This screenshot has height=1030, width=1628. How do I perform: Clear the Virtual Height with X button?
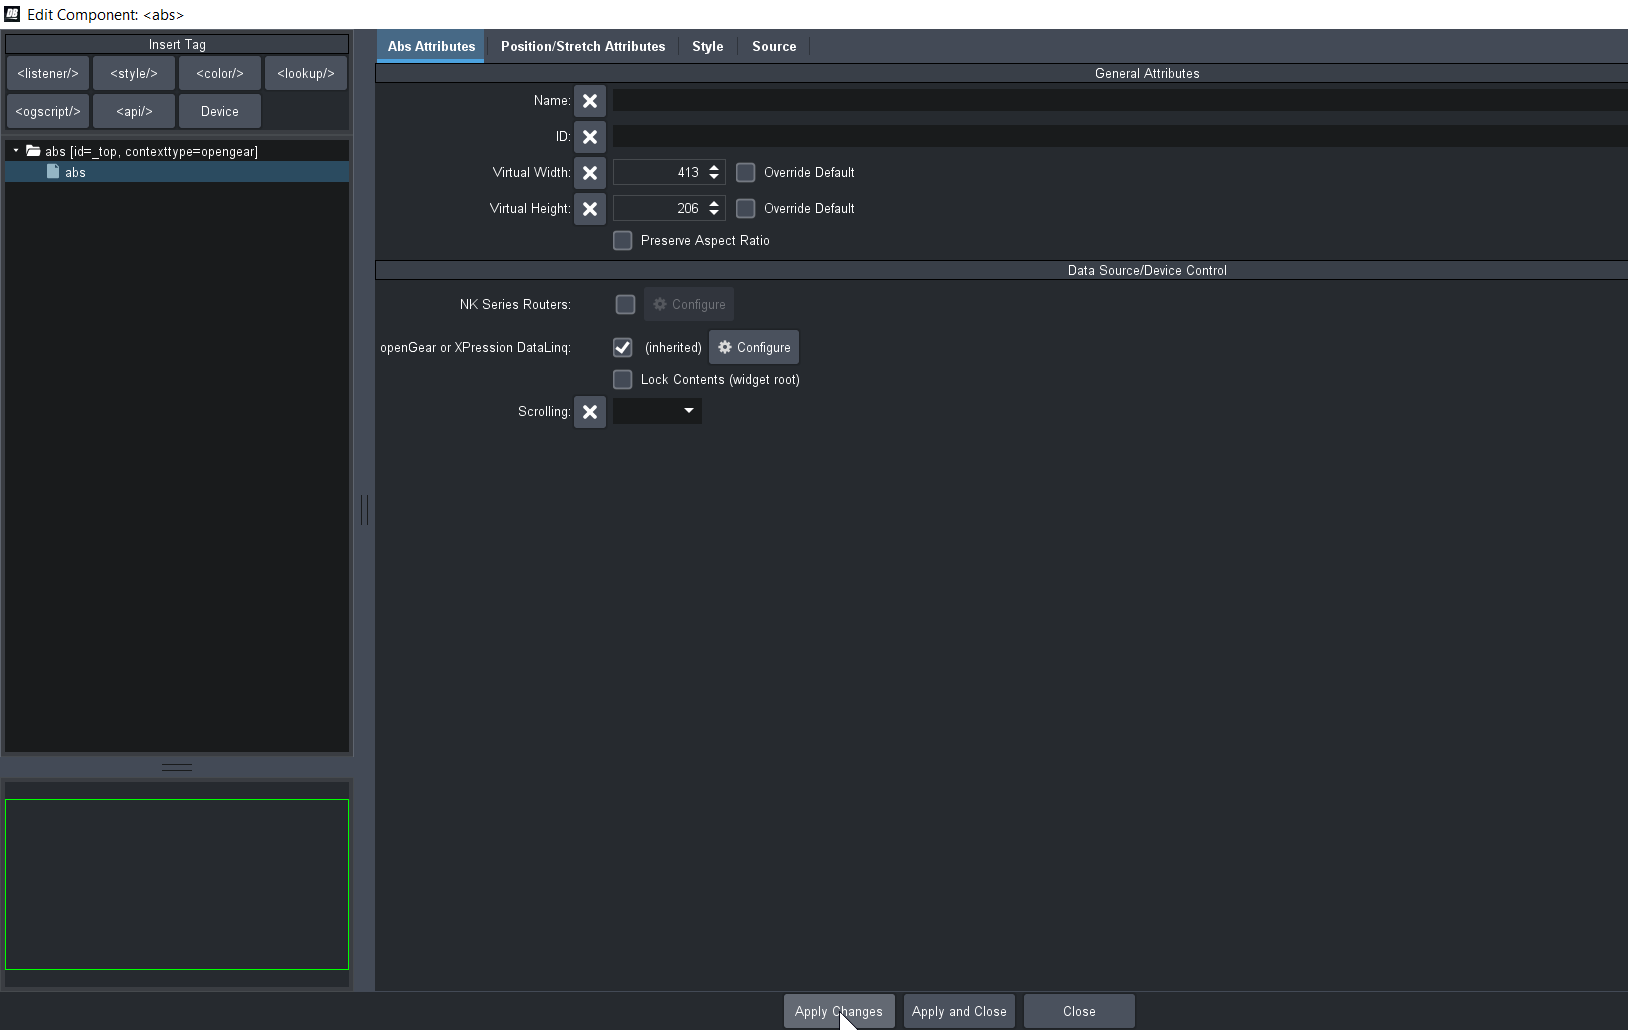click(x=590, y=209)
